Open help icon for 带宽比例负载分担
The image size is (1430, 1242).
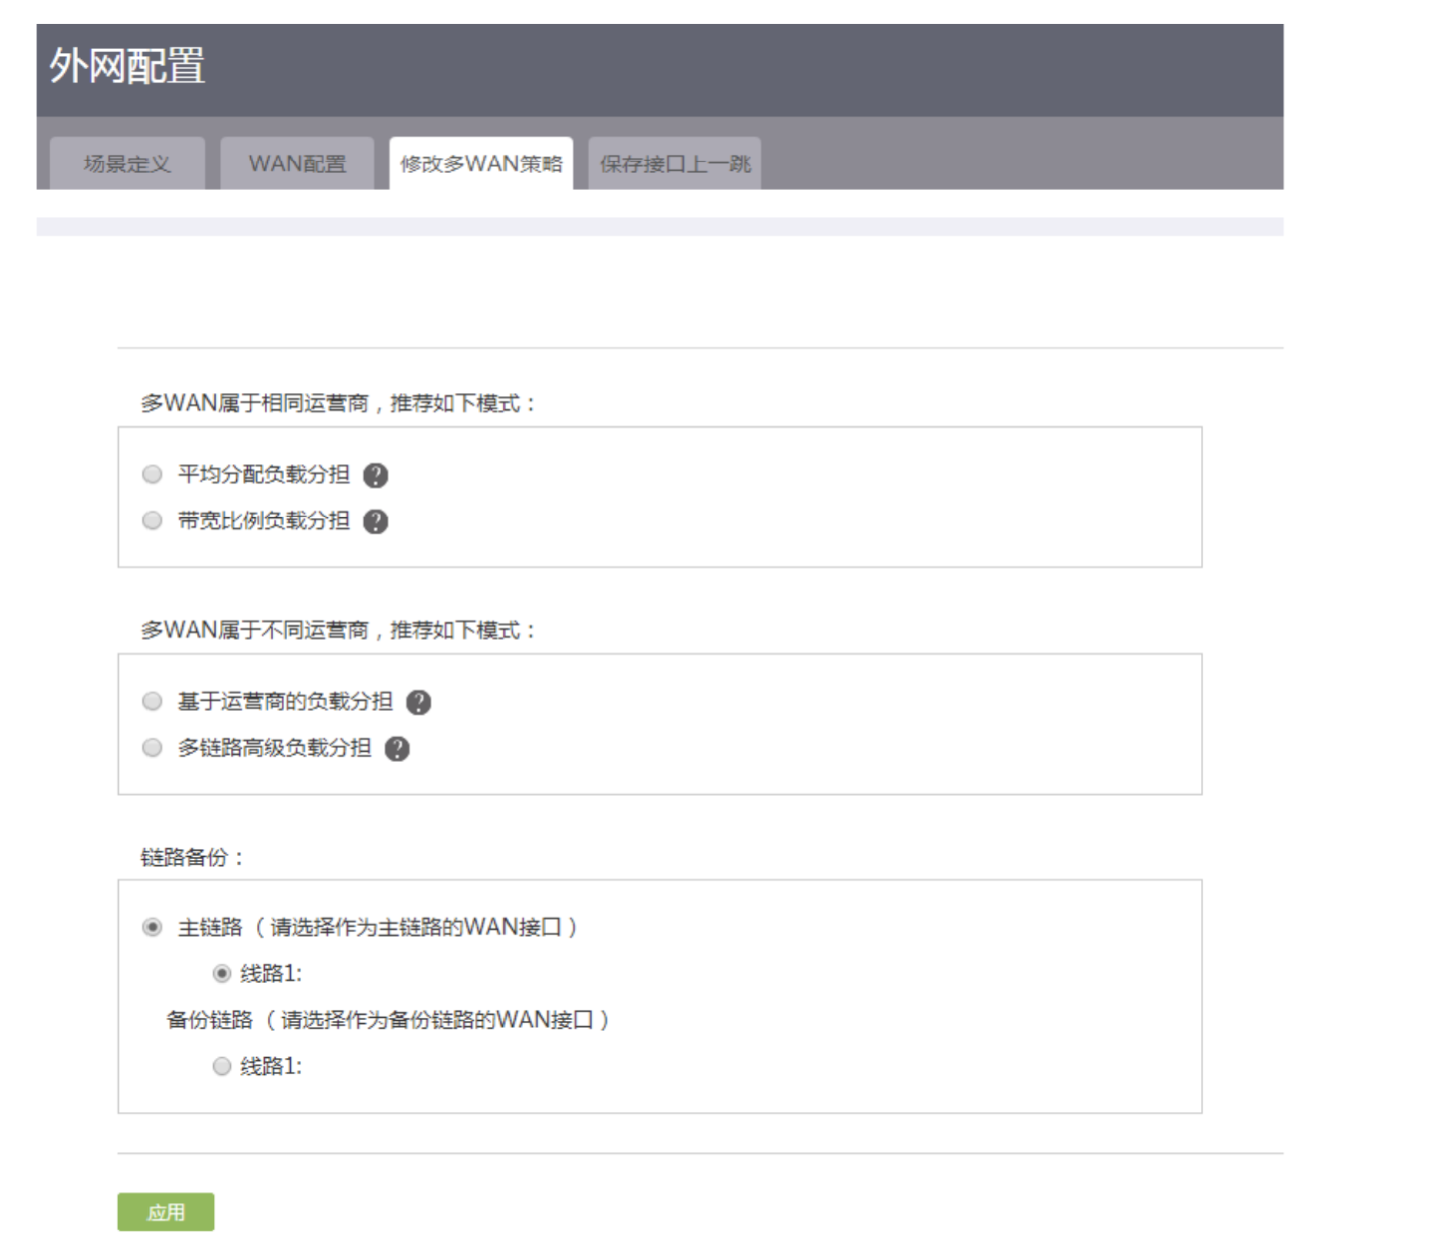(x=375, y=521)
